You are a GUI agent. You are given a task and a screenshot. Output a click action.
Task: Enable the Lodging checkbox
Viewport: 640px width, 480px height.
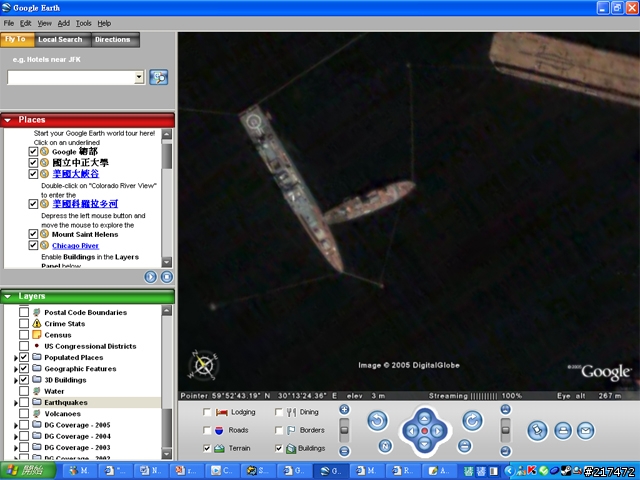pyautogui.click(x=207, y=412)
